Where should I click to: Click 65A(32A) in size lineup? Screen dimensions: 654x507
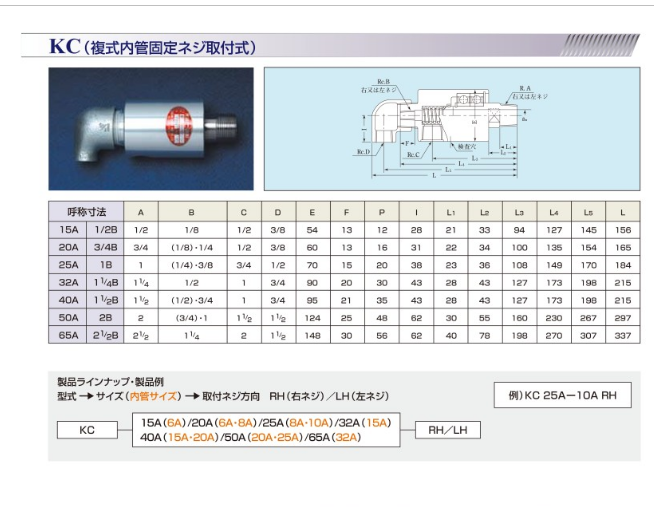coord(333,437)
